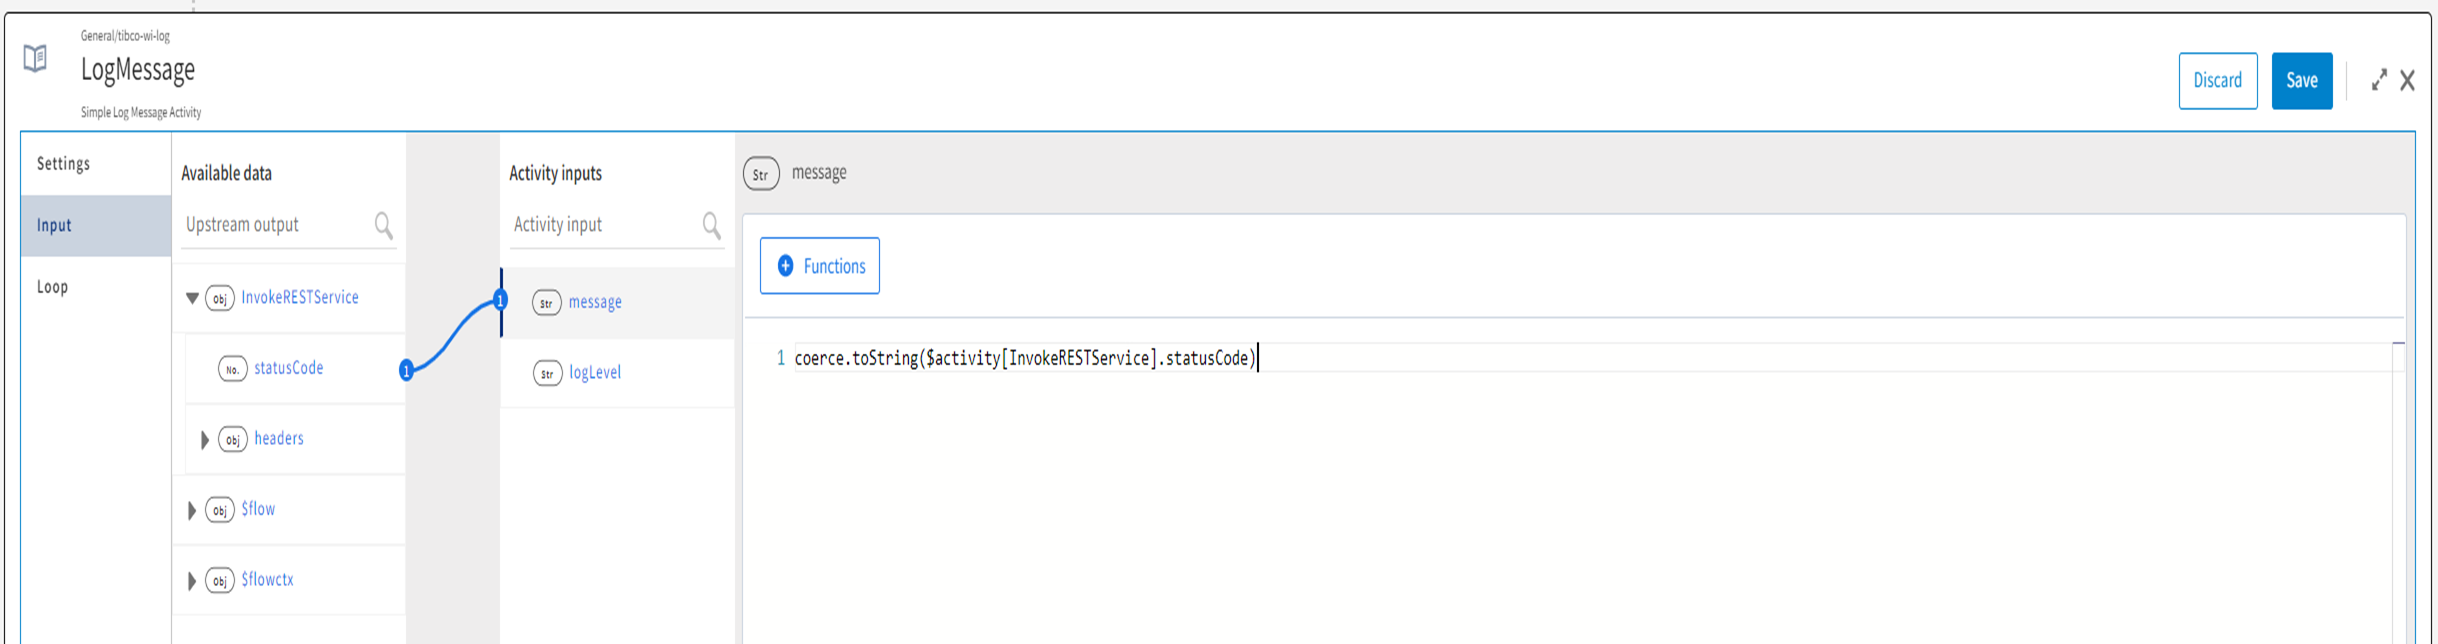
Task: Collapse the InvokeRESTService tree node
Action: [x=192, y=298]
